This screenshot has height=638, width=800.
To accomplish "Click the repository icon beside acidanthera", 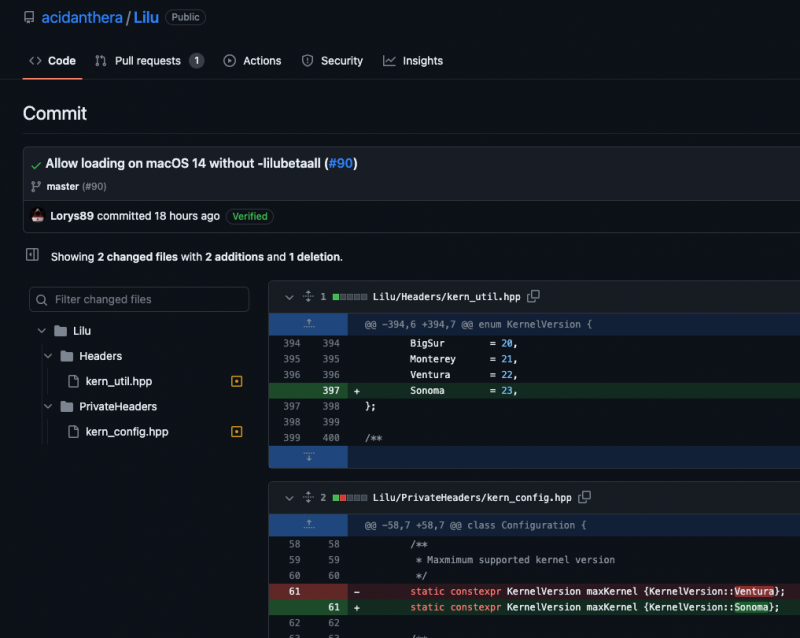I will pyautogui.click(x=29, y=17).
